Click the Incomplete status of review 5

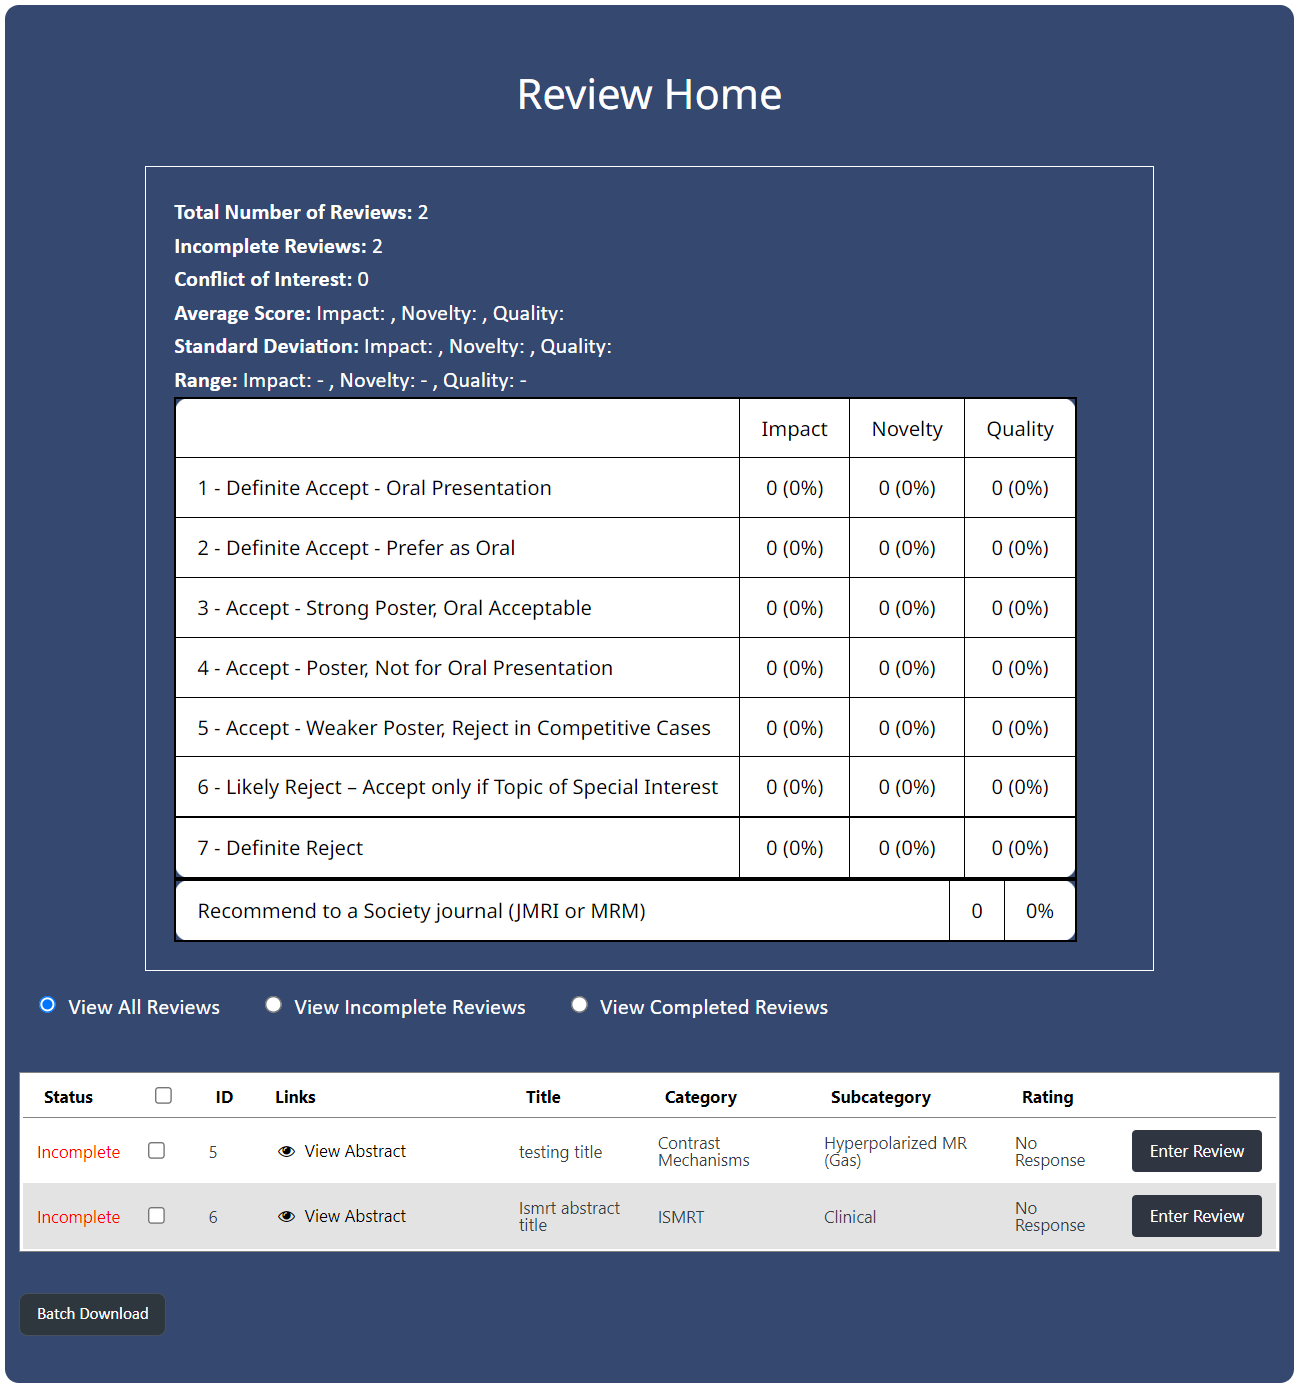click(78, 1153)
